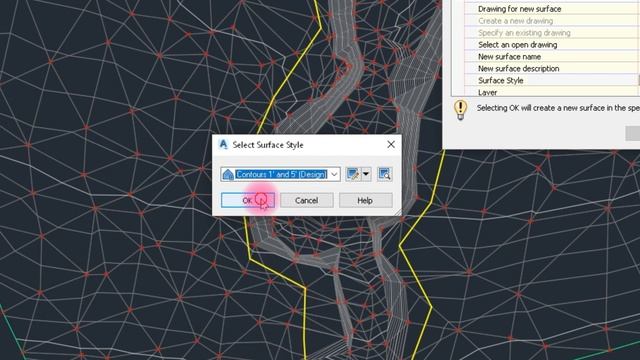Cancel the Select Surface Style dialog
This screenshot has width=640, height=360.
pyautogui.click(x=307, y=200)
